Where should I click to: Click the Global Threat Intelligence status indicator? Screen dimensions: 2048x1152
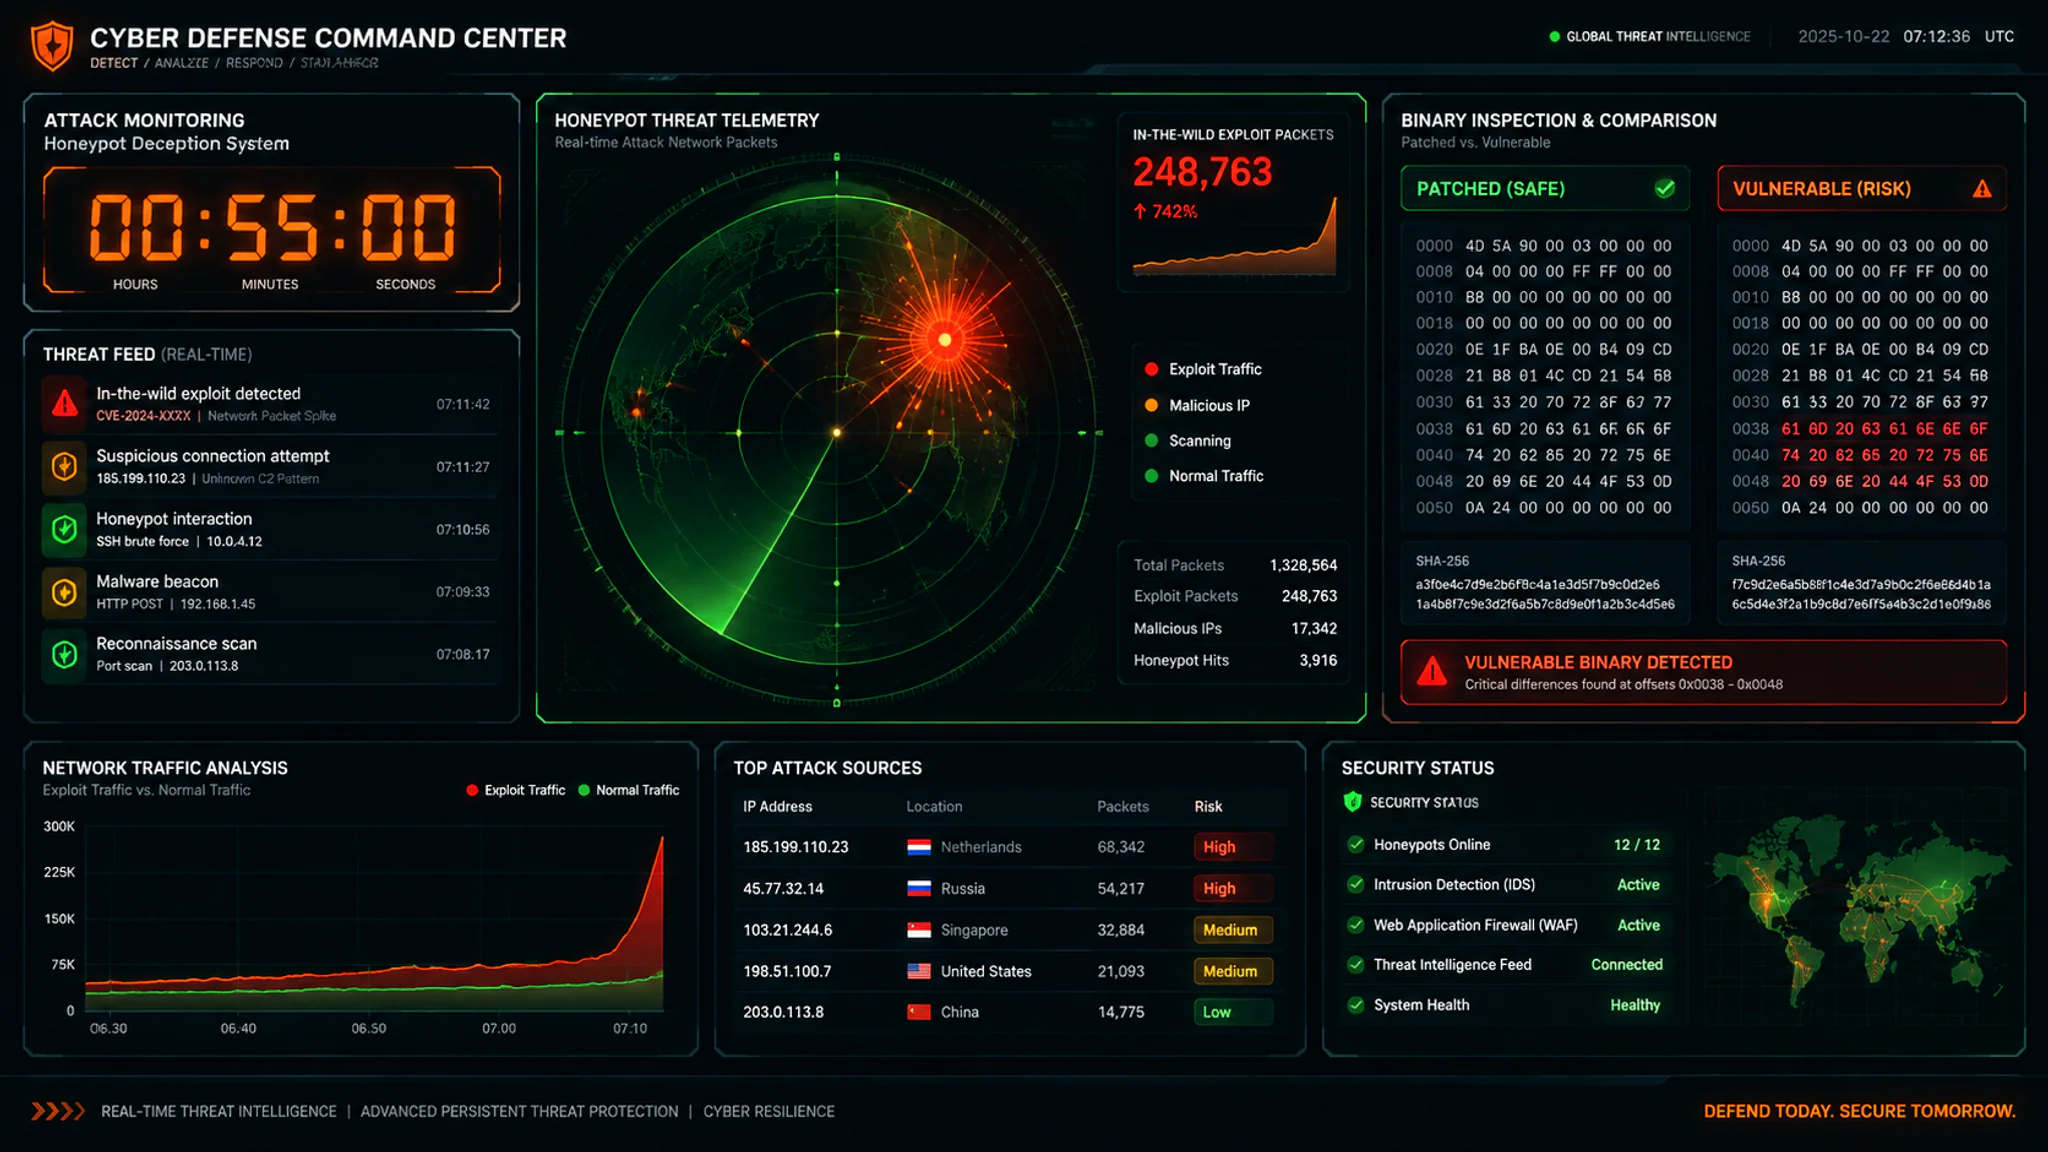(x=1649, y=37)
